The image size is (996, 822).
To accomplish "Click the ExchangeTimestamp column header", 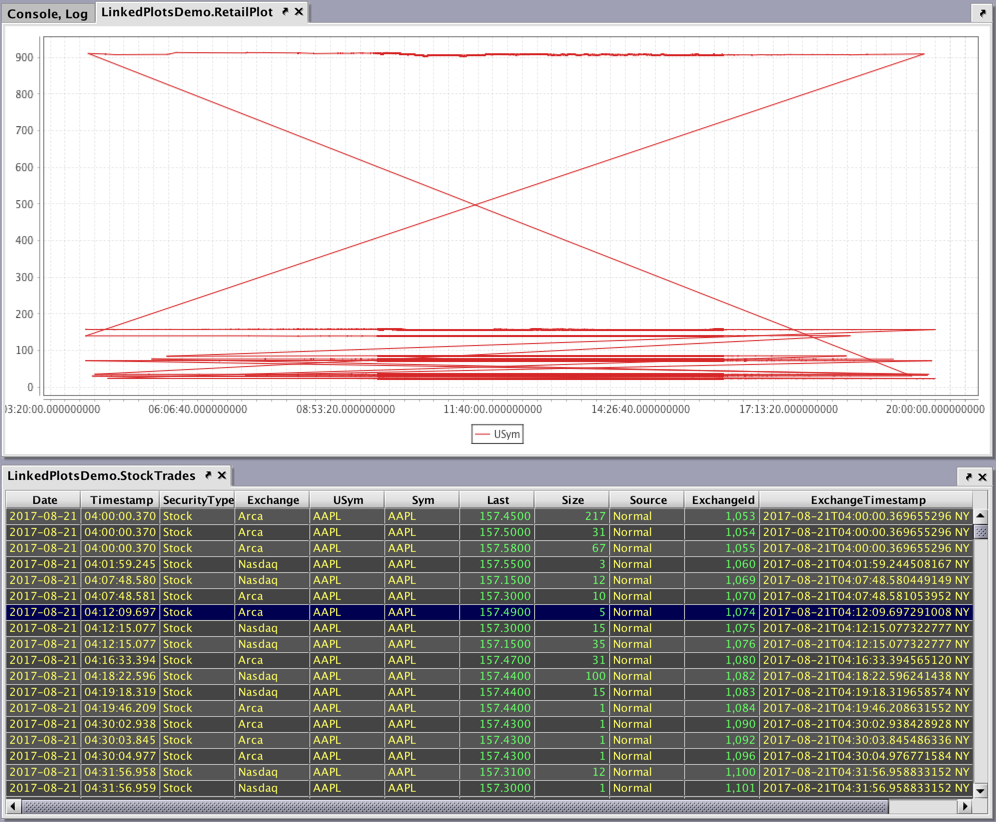I will pos(867,500).
